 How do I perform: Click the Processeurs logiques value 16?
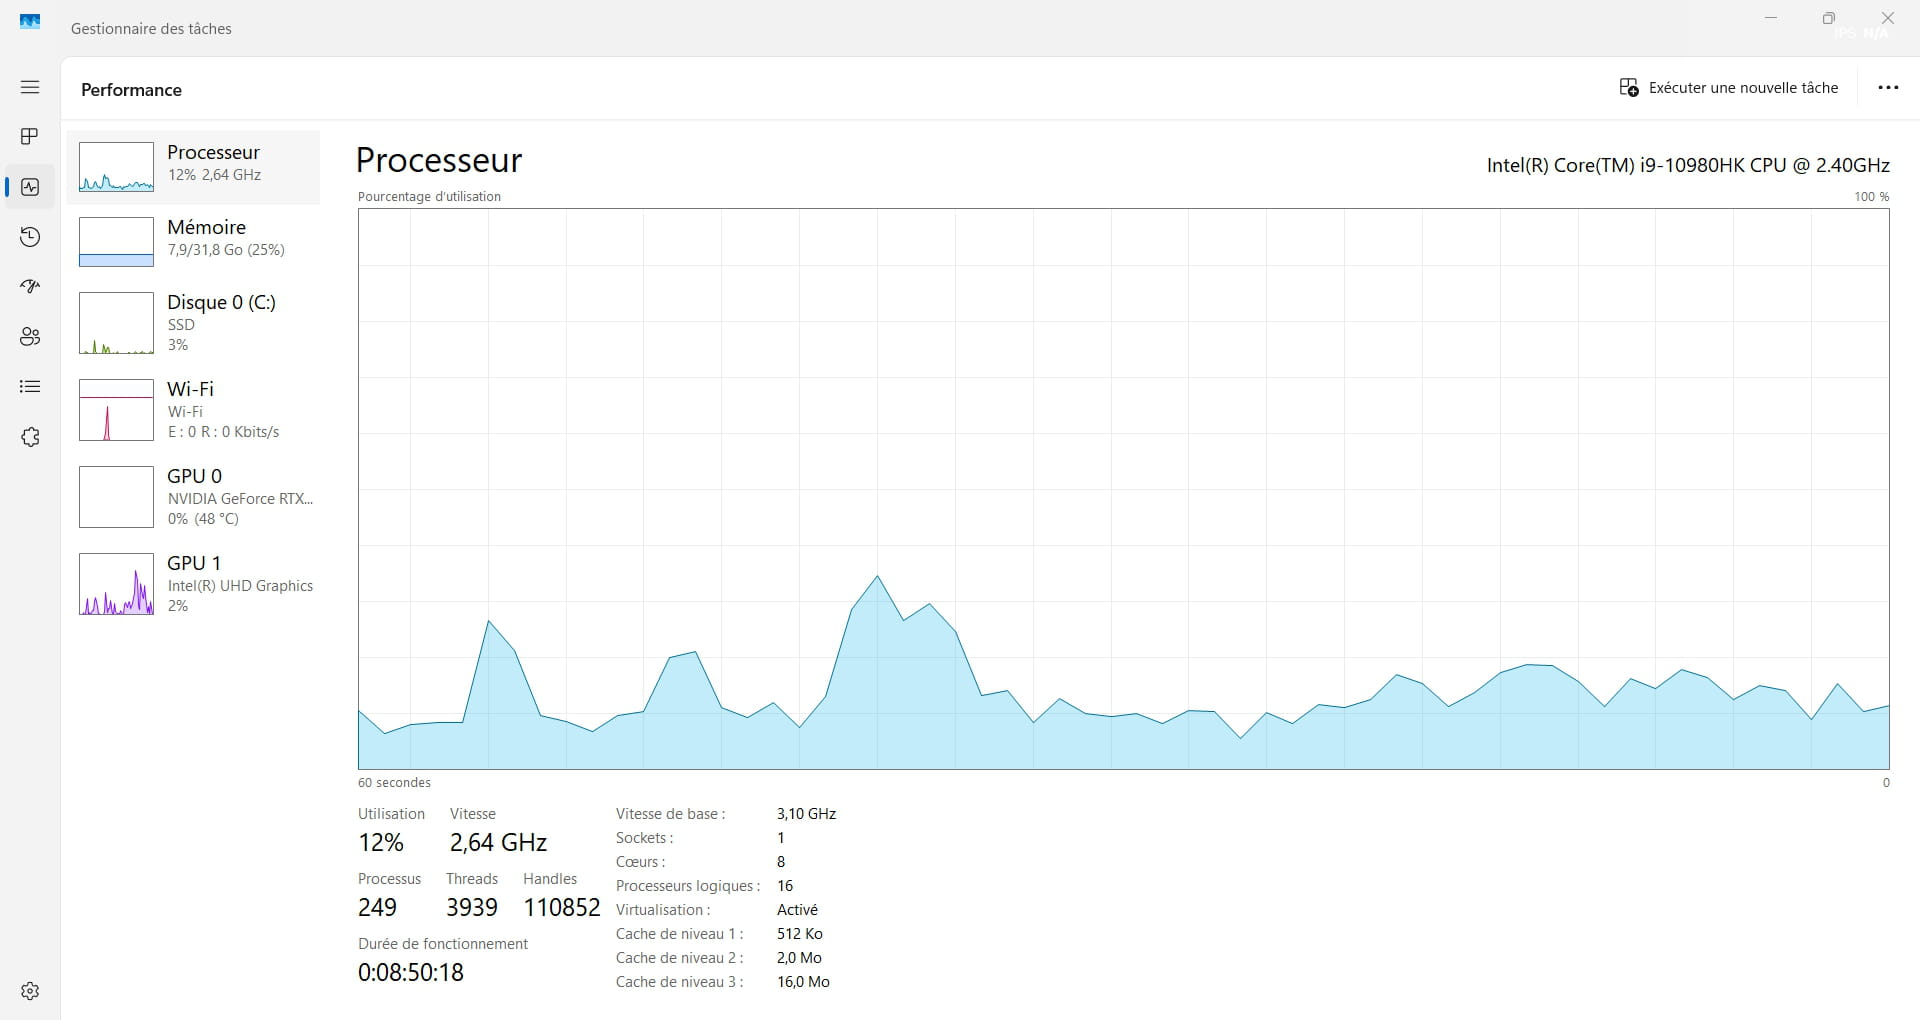785,886
